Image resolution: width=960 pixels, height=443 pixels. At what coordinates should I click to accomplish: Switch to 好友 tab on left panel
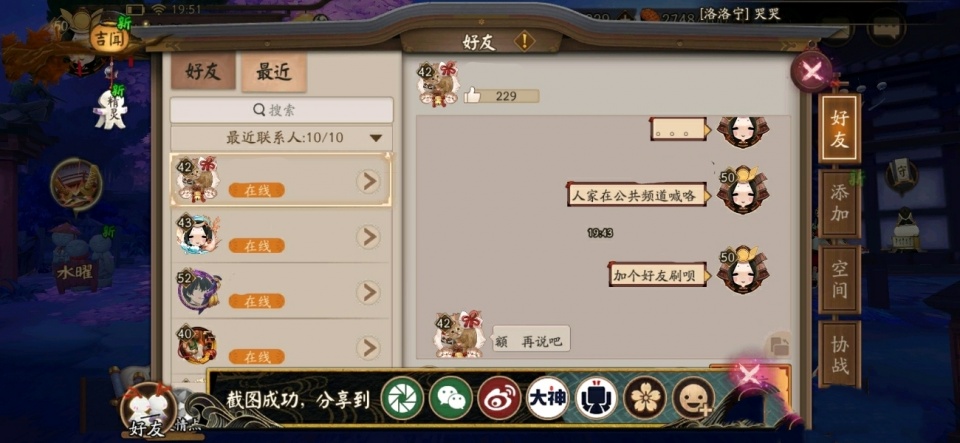(203, 72)
